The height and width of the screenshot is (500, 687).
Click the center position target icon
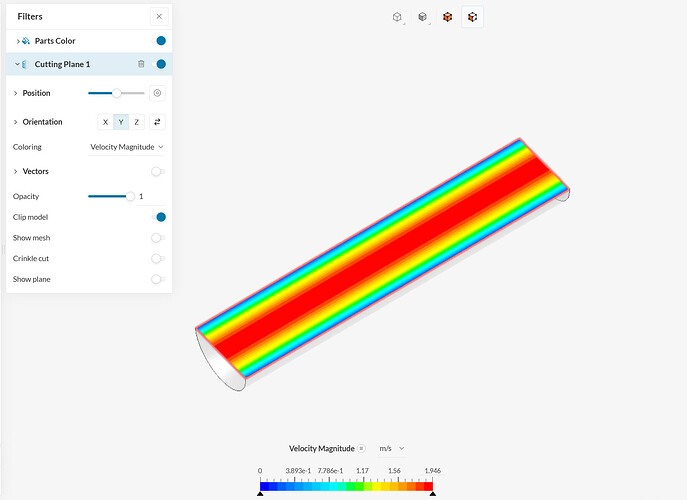(x=157, y=93)
